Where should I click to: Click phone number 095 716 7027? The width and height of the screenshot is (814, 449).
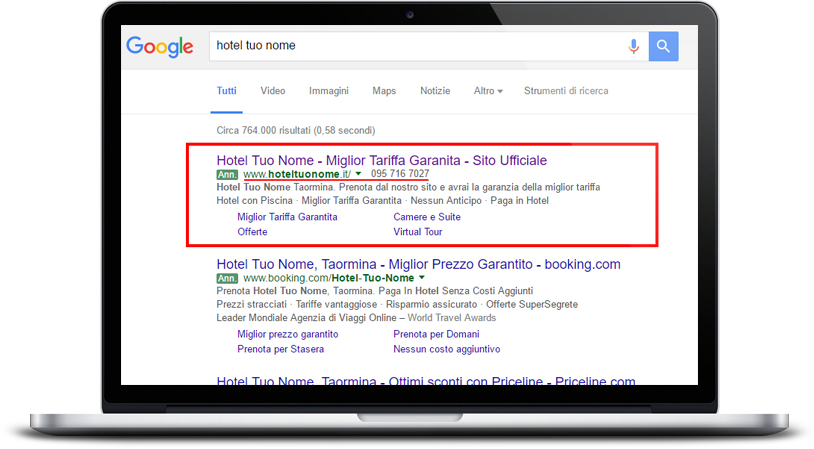point(400,173)
